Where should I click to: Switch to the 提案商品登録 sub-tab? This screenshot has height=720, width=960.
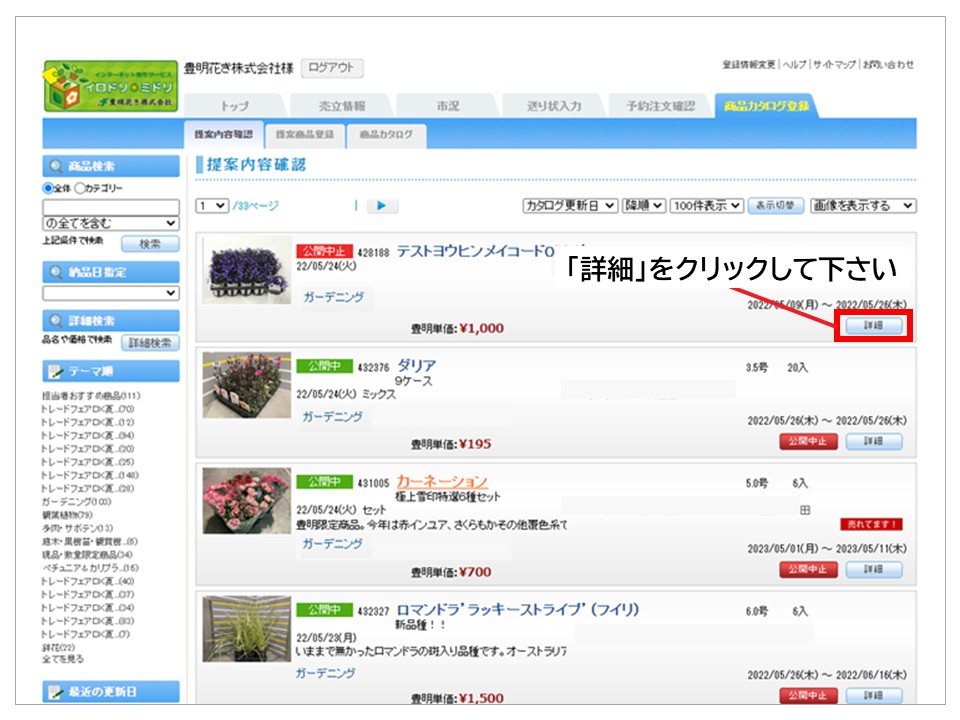(305, 134)
